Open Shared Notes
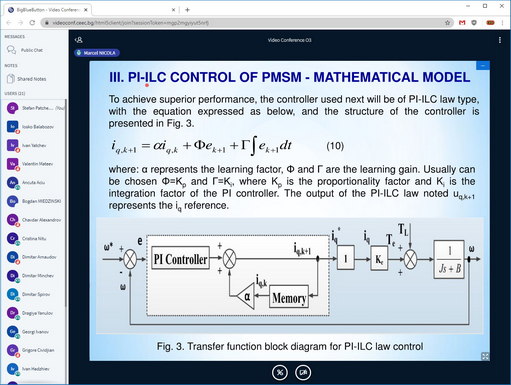Image resolution: width=511 pixels, height=385 pixels. [32, 79]
